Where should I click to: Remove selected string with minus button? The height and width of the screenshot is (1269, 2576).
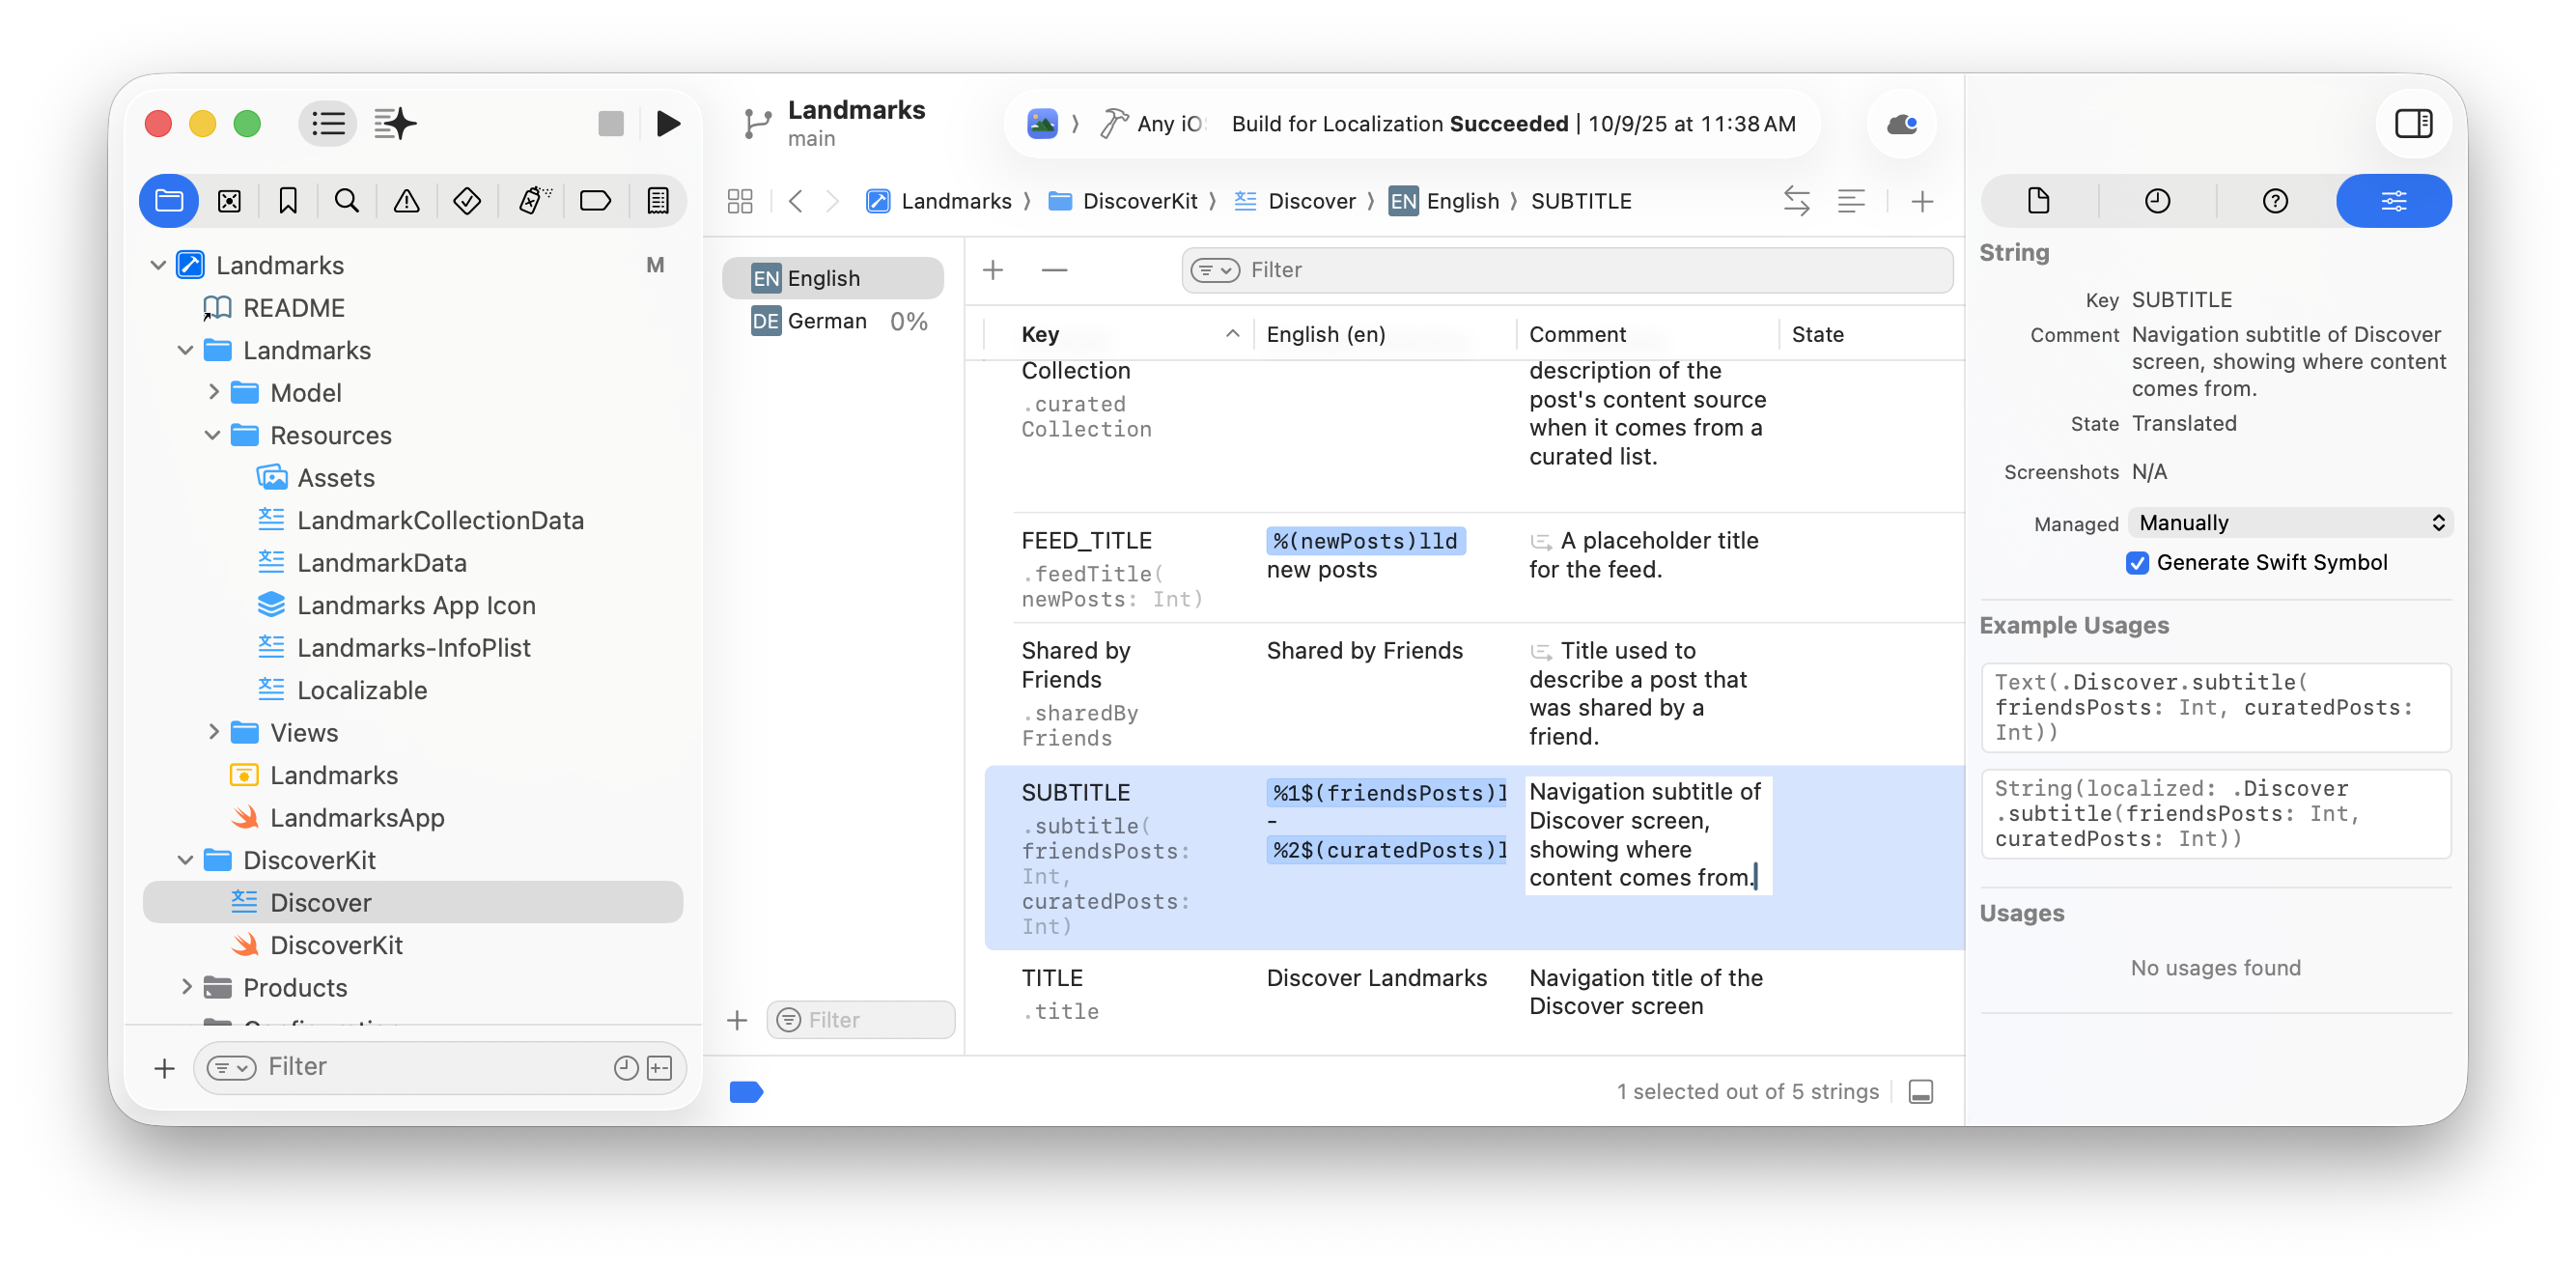1054,270
